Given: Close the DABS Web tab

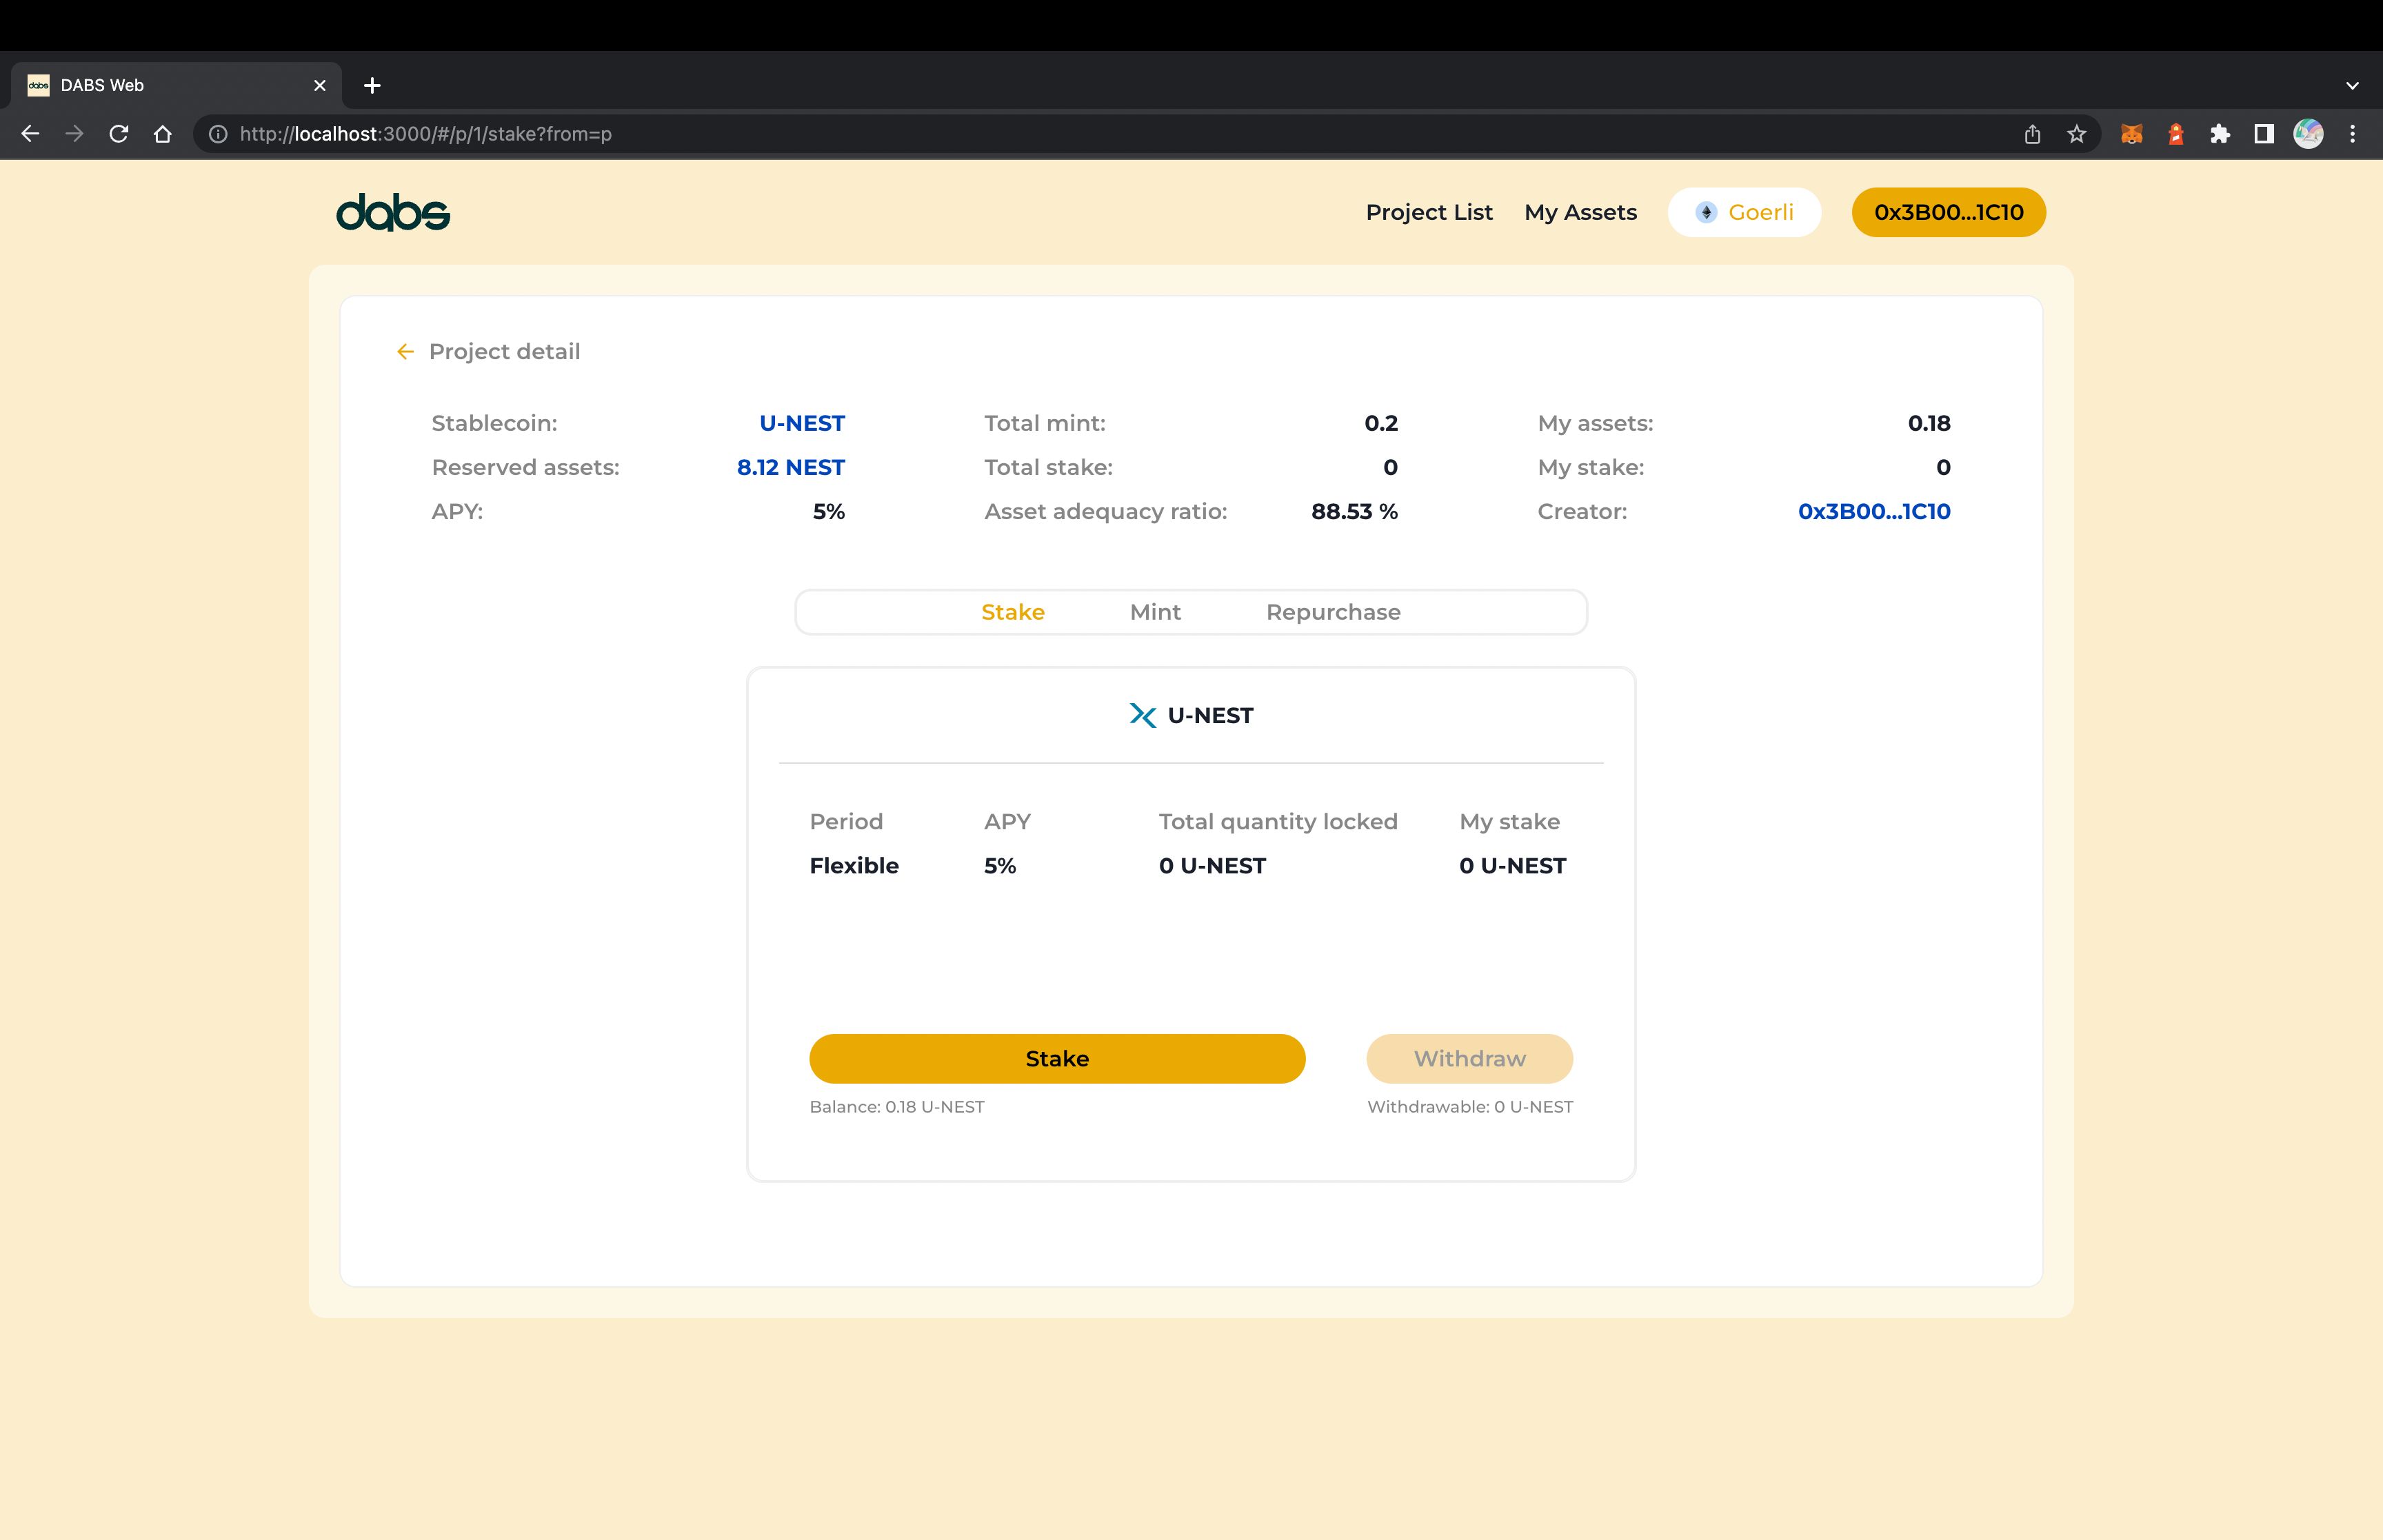Looking at the screenshot, I should click(320, 86).
